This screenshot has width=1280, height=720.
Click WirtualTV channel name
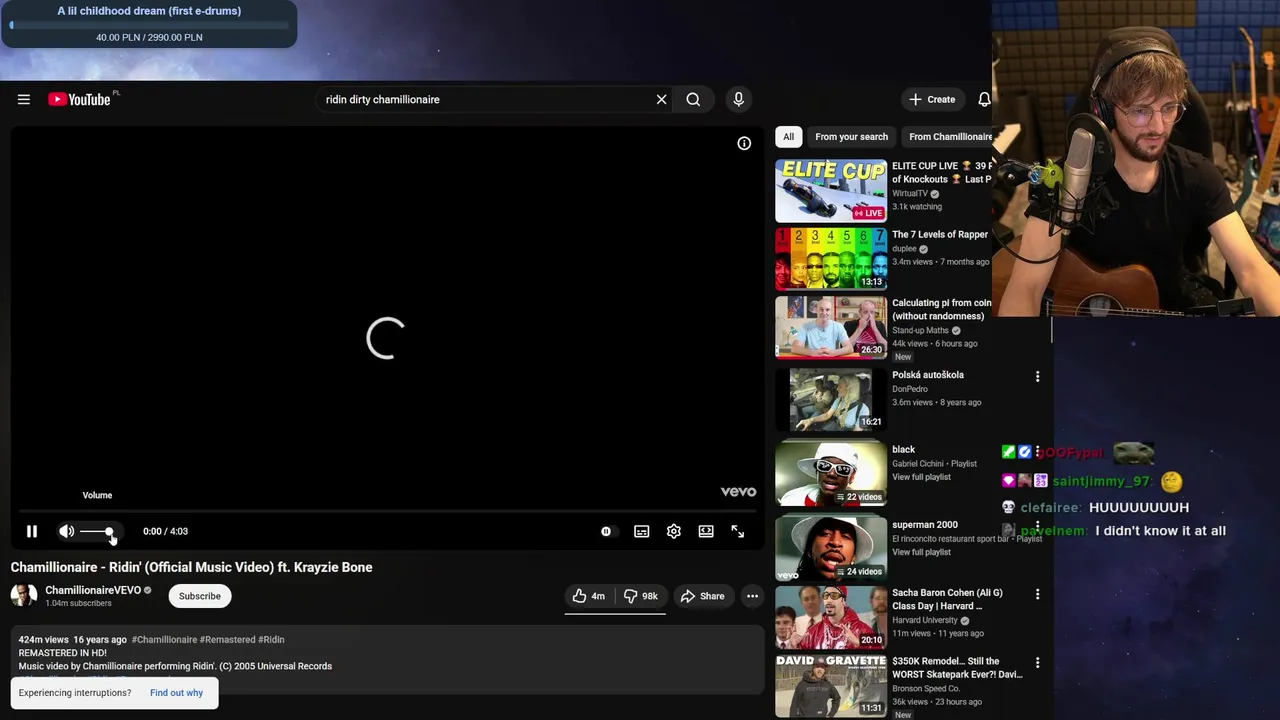point(910,194)
